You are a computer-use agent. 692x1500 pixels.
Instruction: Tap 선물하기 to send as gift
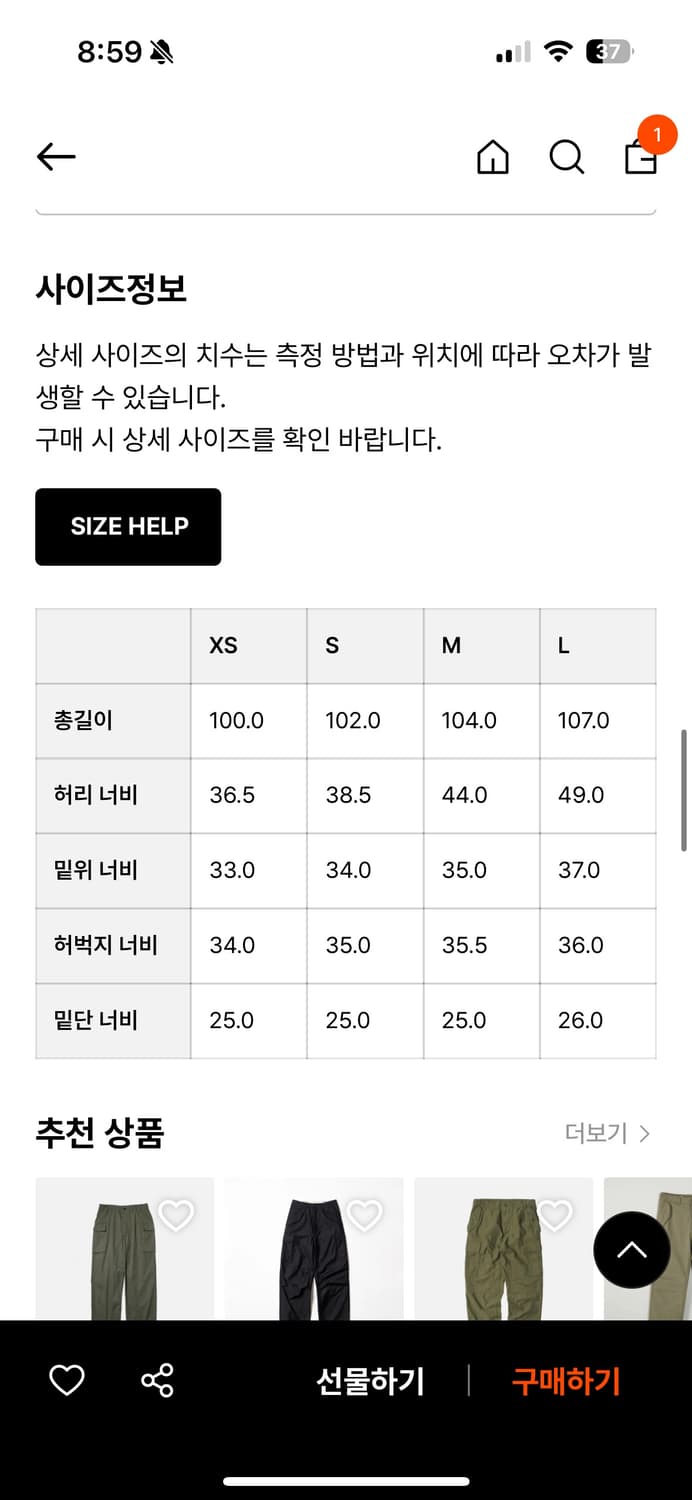(370, 1381)
